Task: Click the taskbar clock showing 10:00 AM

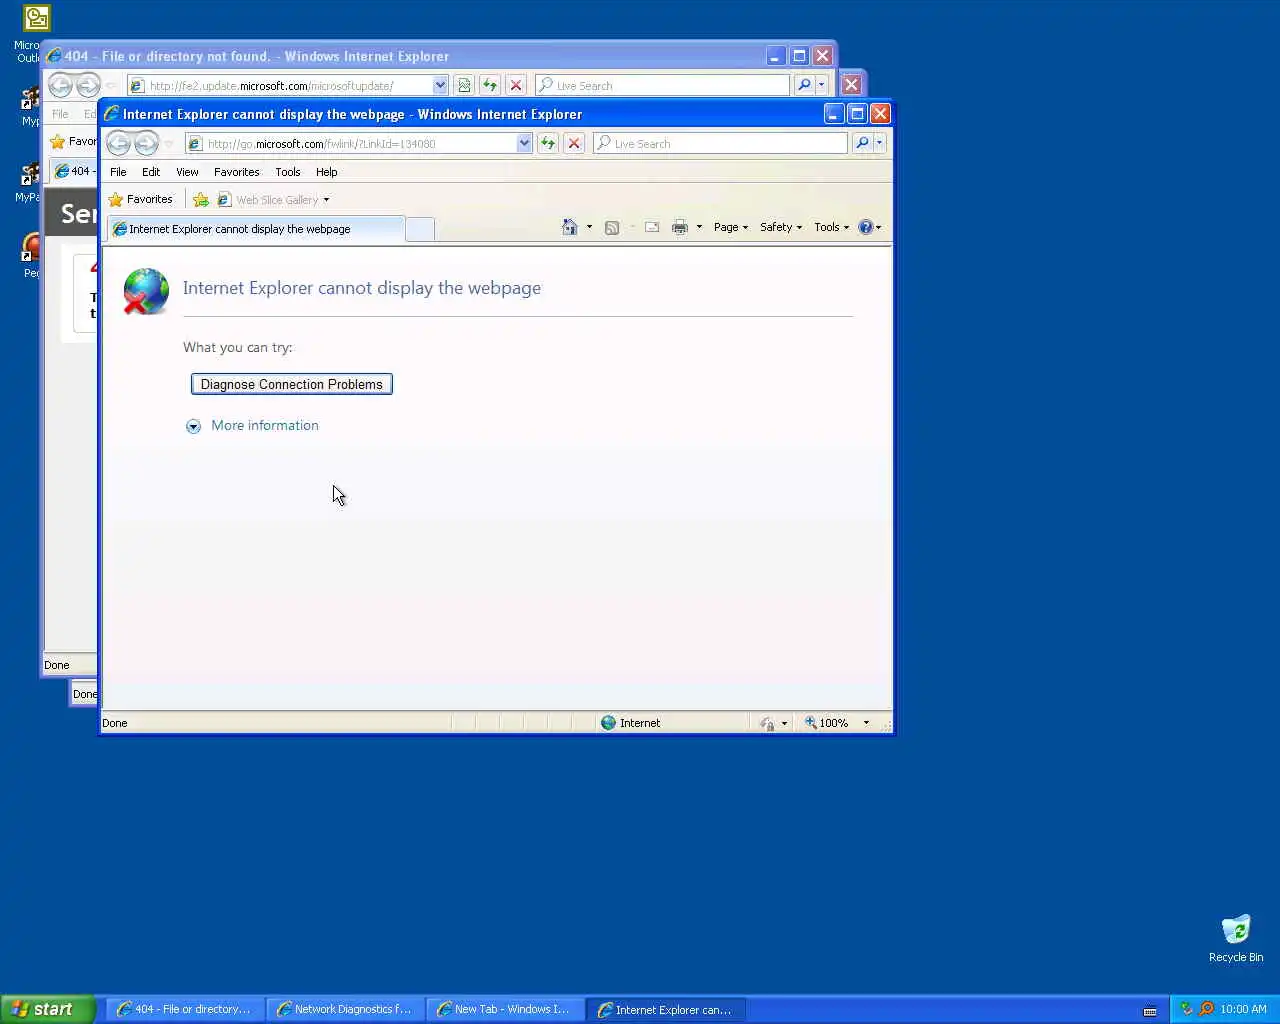Action: point(1243,1009)
